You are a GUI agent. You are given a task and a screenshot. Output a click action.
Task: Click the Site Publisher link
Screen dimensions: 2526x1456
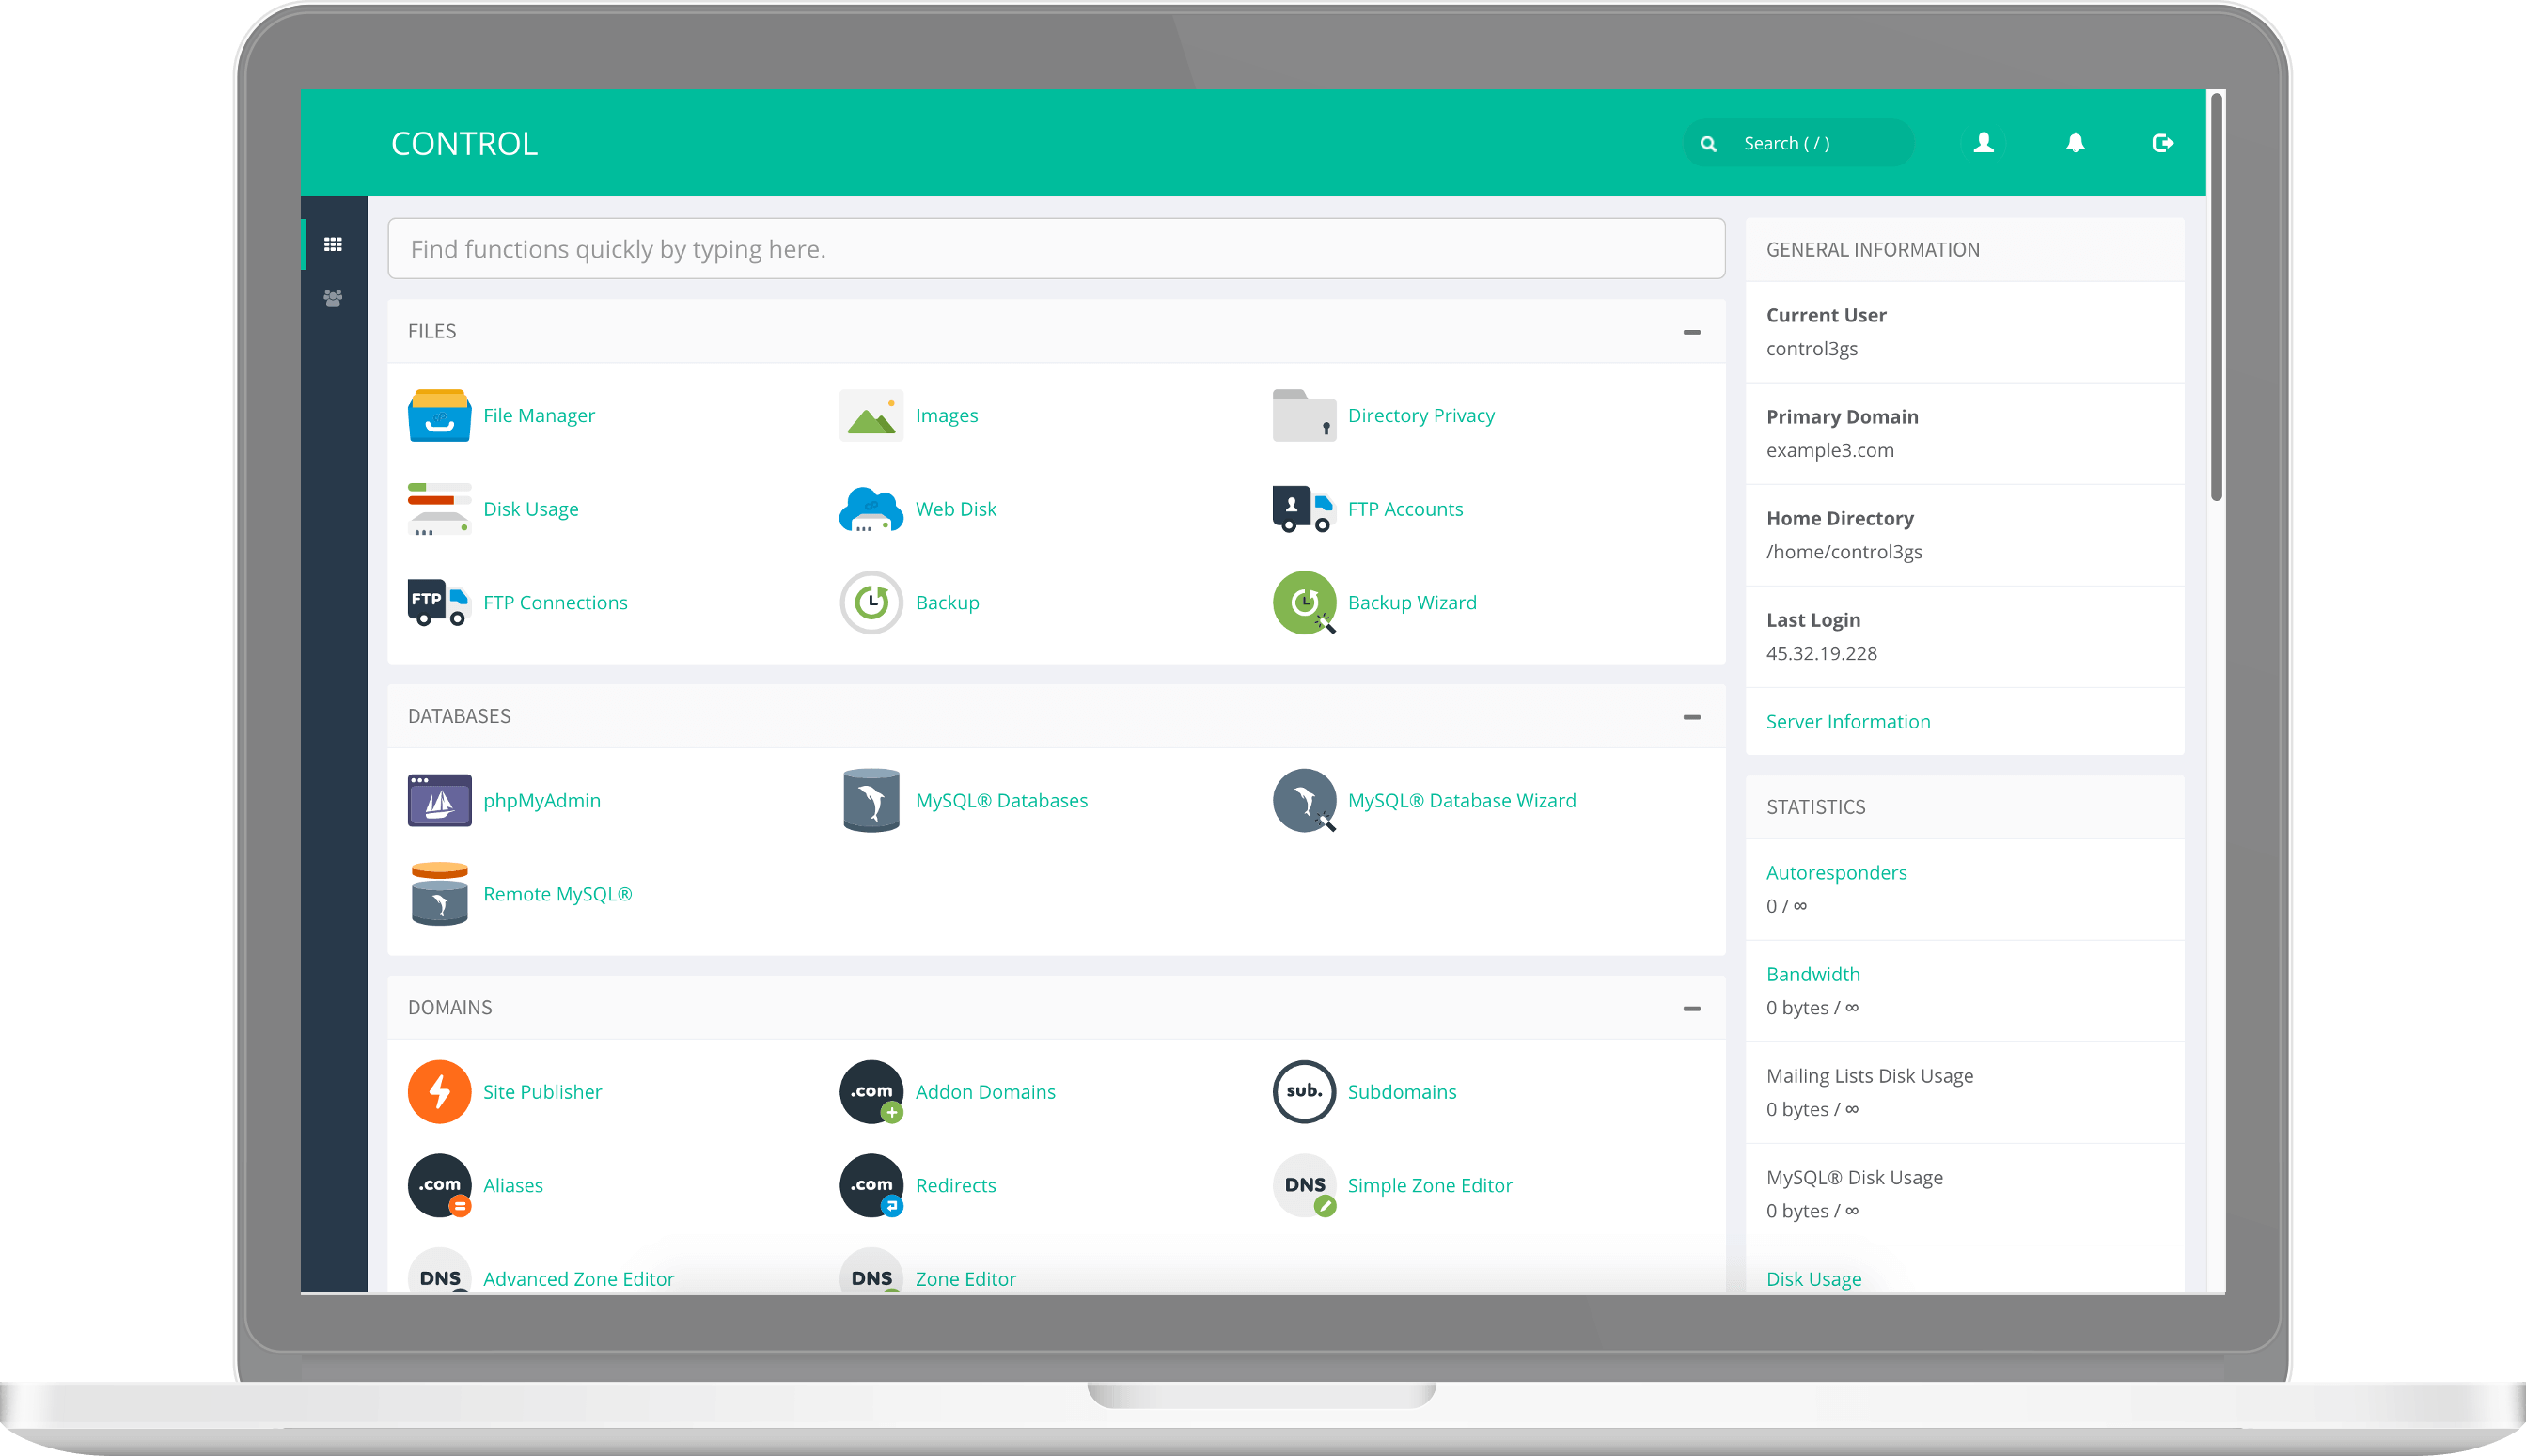542,1092
